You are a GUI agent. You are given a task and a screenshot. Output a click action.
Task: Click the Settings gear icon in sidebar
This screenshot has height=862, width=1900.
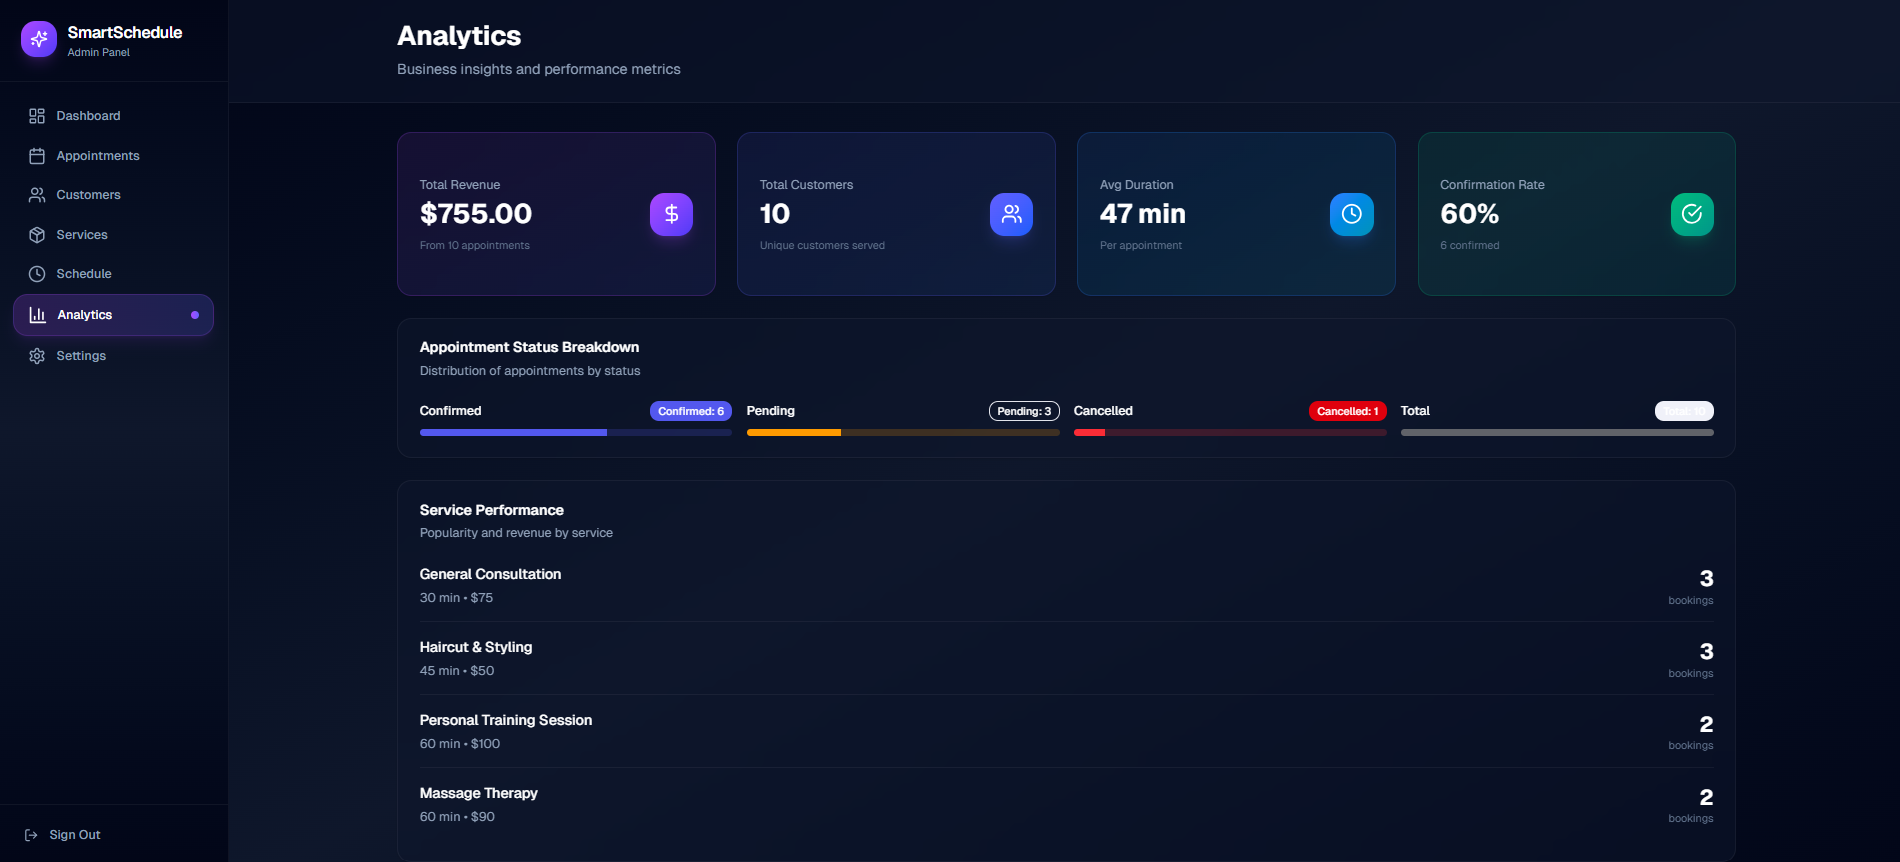[x=37, y=356]
